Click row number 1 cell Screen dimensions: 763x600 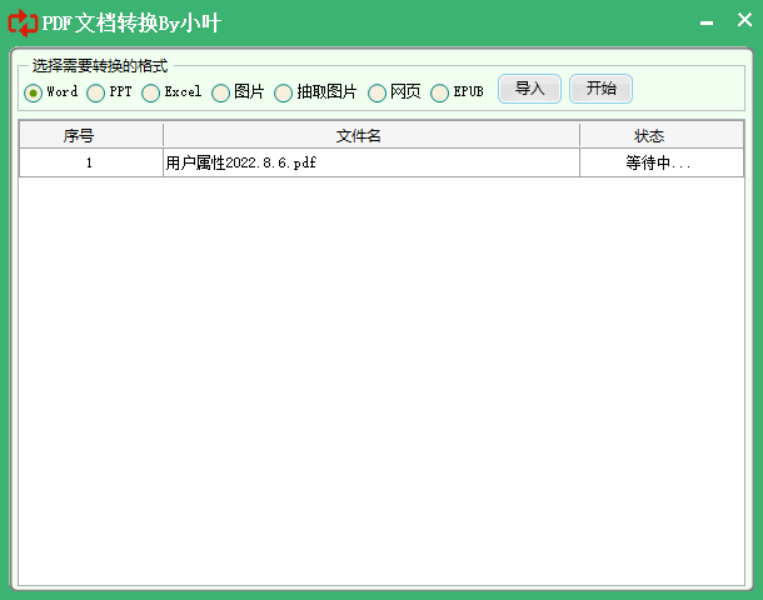point(91,163)
